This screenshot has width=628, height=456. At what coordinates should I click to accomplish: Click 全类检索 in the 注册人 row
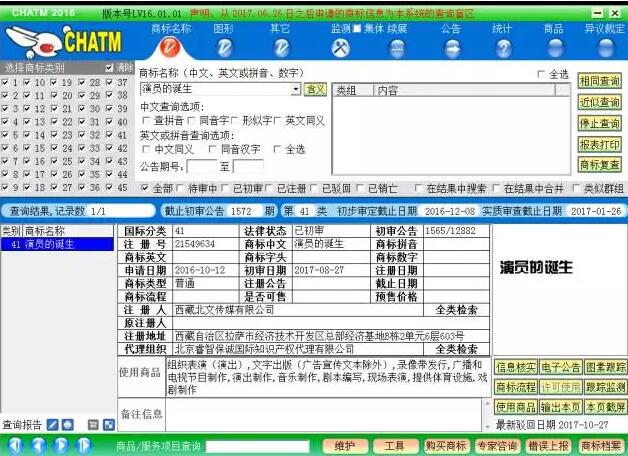pos(456,310)
